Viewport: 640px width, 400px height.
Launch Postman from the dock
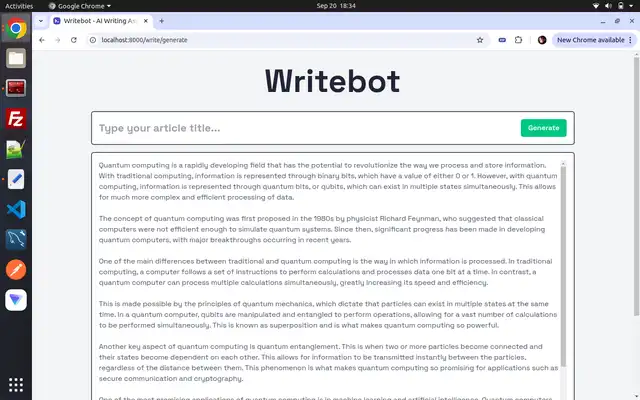tap(16, 270)
